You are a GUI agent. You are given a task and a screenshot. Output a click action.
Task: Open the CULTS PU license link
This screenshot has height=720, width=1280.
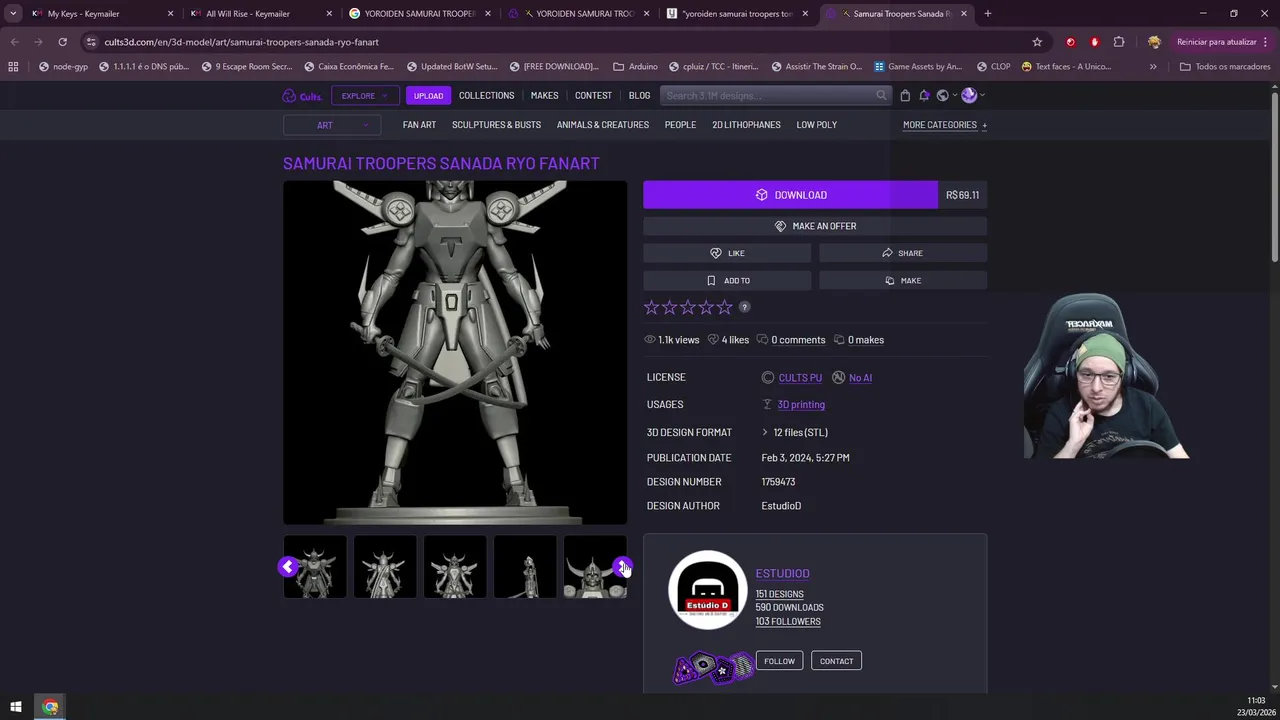click(x=800, y=378)
